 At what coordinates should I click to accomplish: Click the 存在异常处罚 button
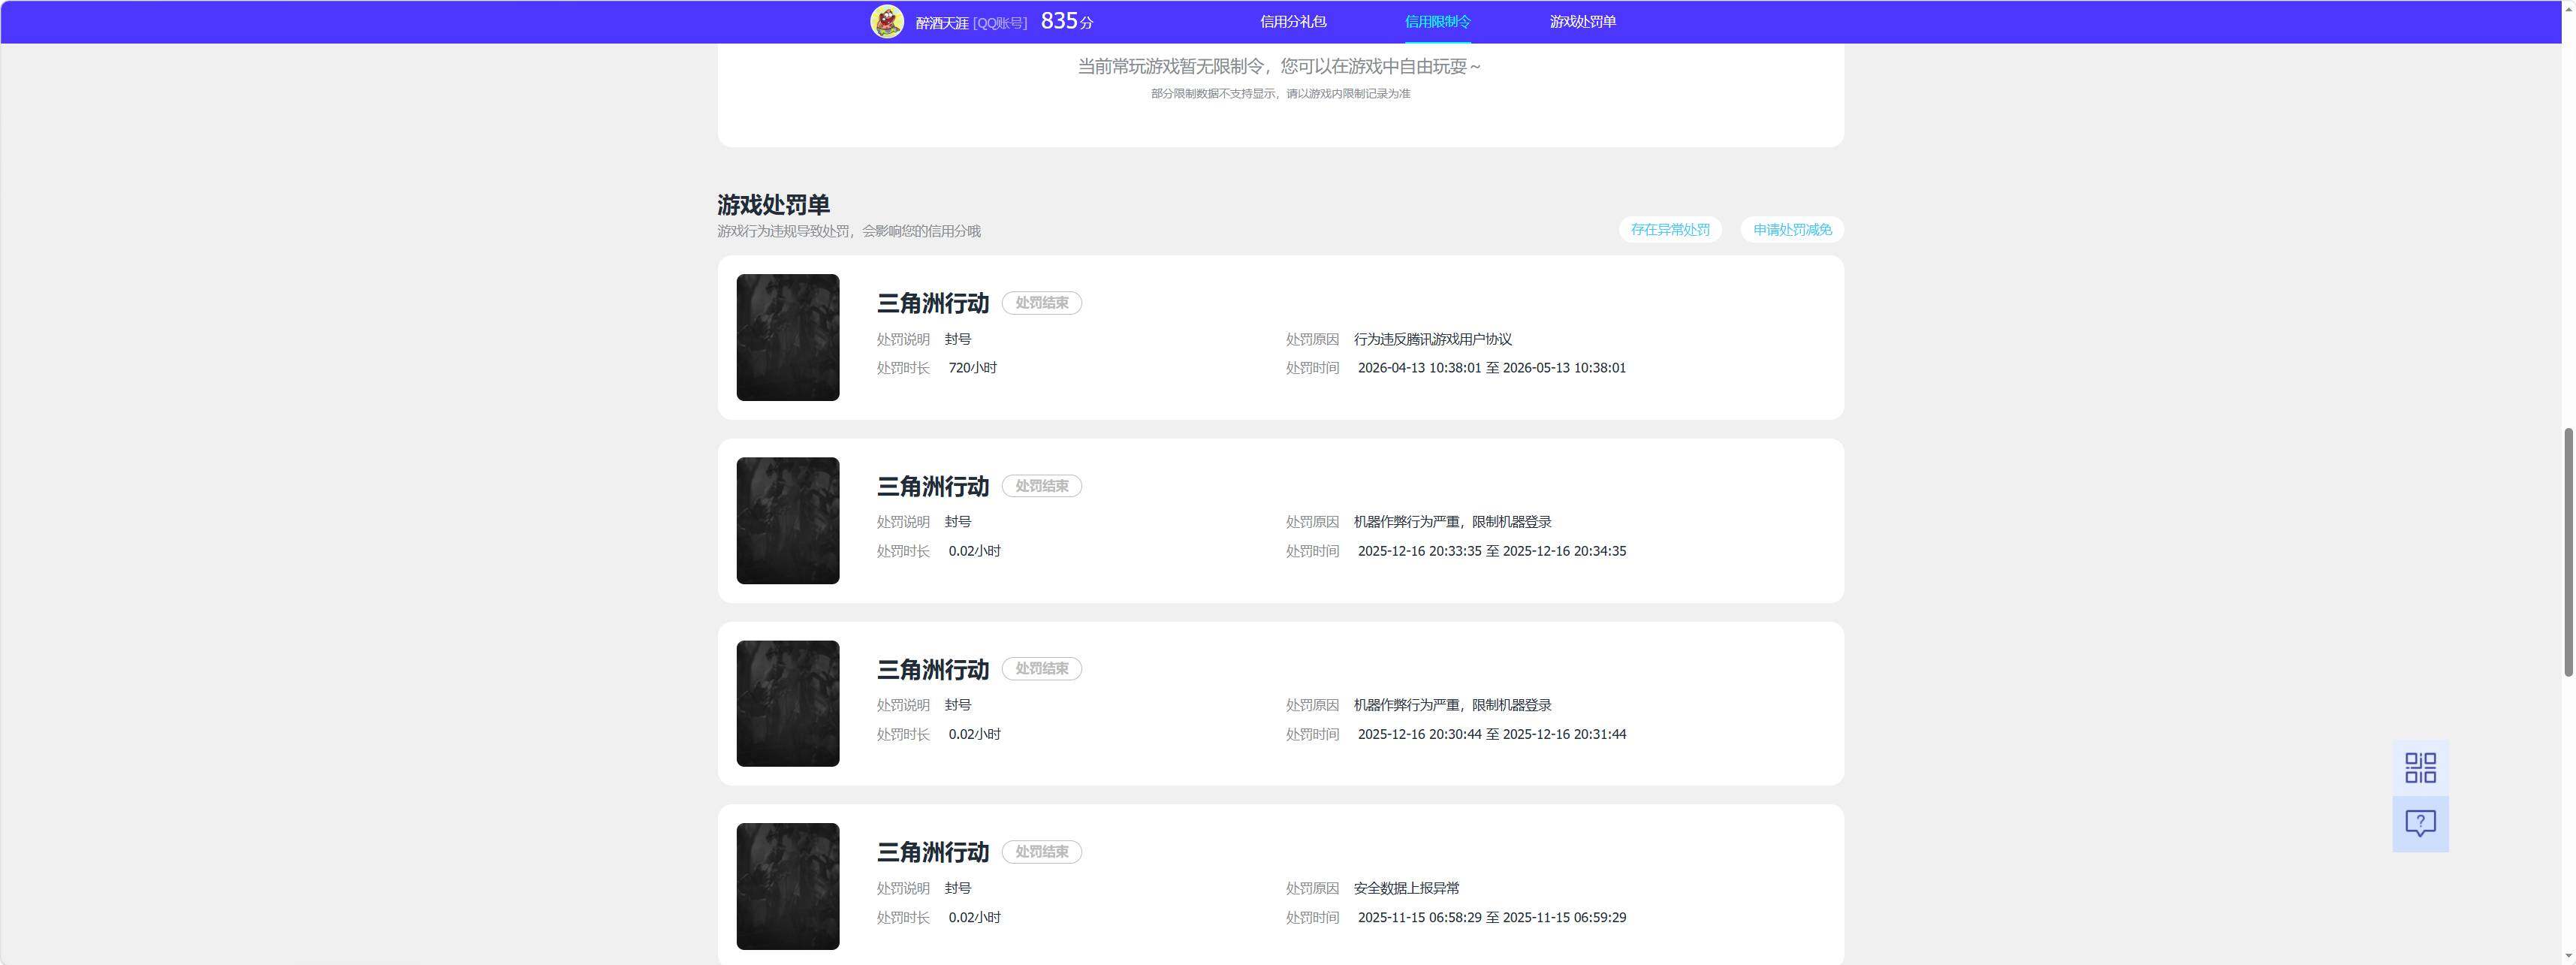1670,230
